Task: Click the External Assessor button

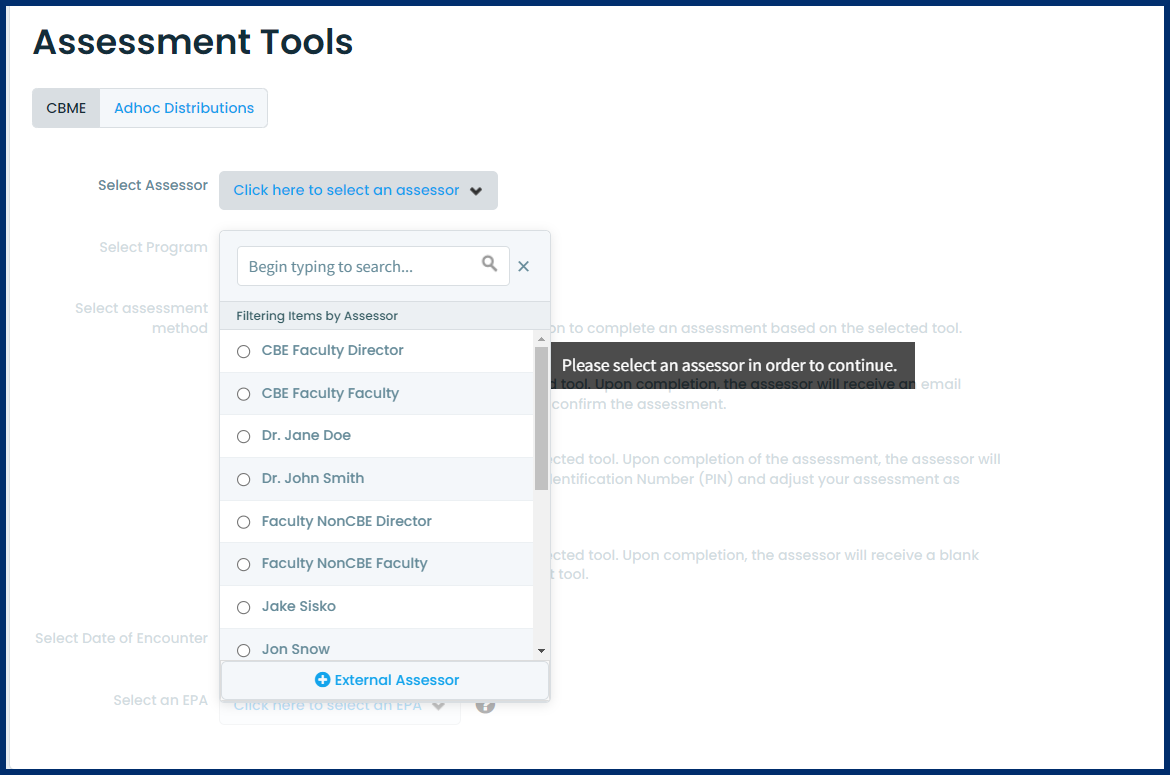Action: click(x=386, y=680)
